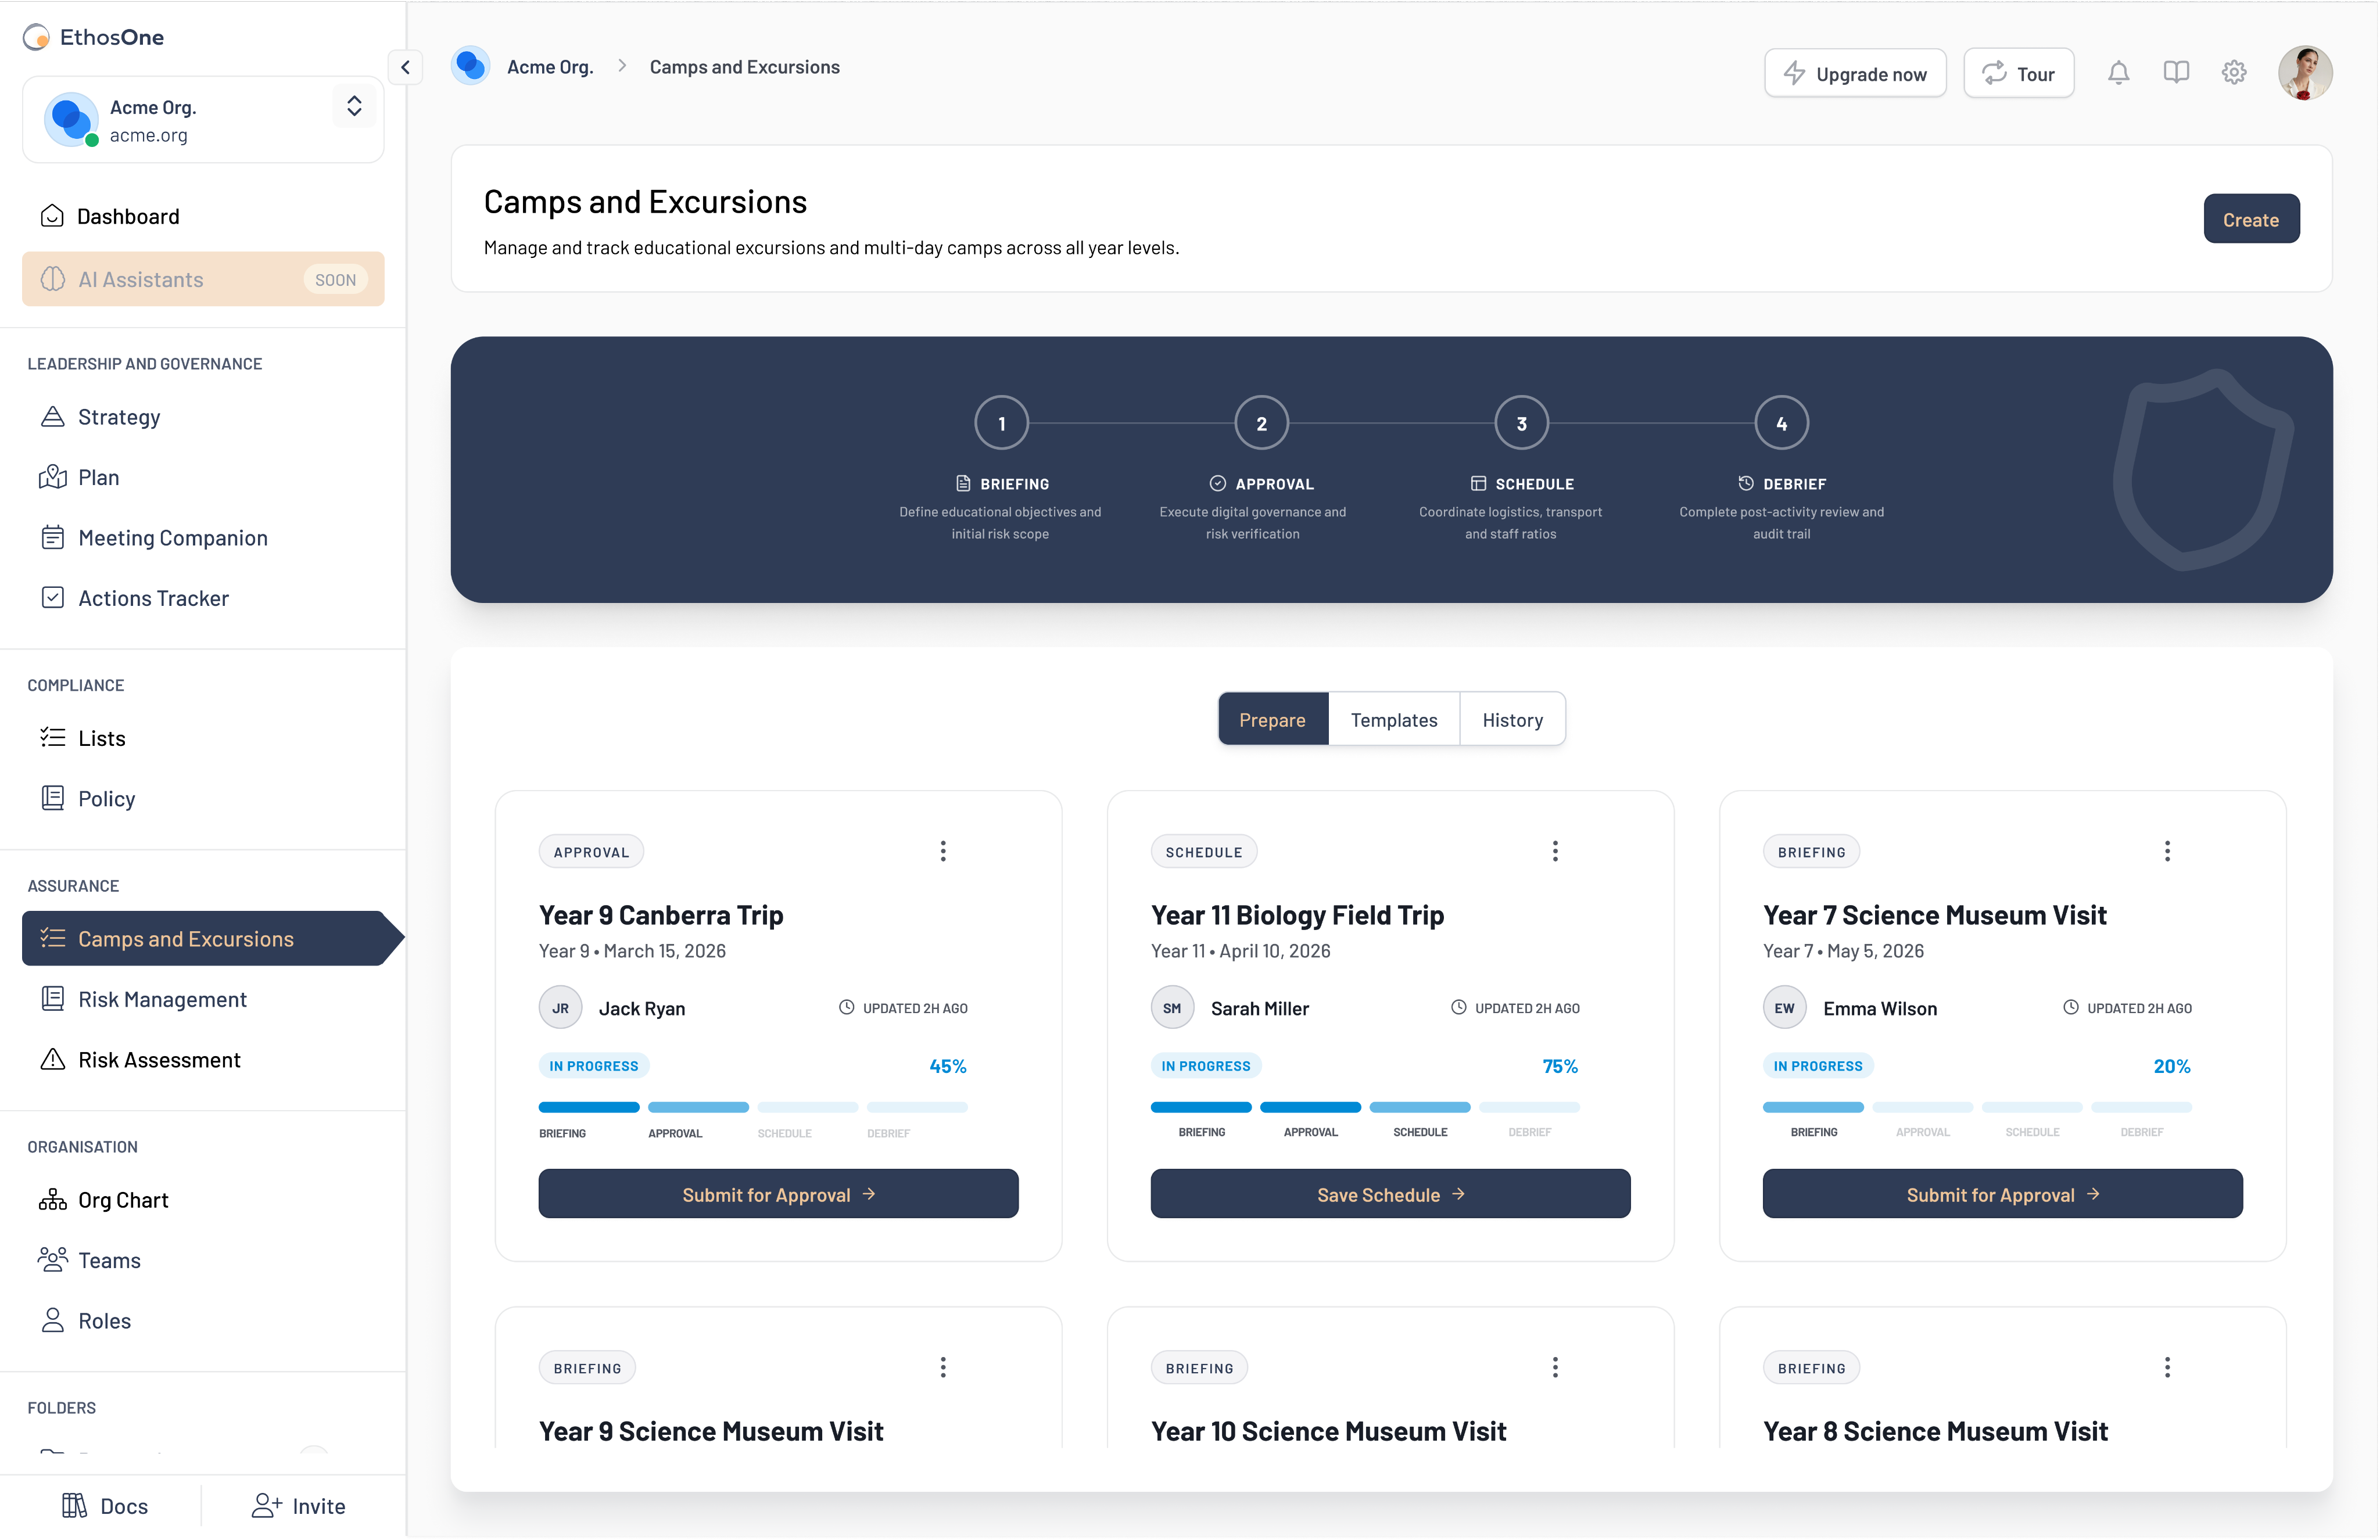Open options menu on Year 9 Canberra Trip
This screenshot has width=2380, height=1540.
943,851
